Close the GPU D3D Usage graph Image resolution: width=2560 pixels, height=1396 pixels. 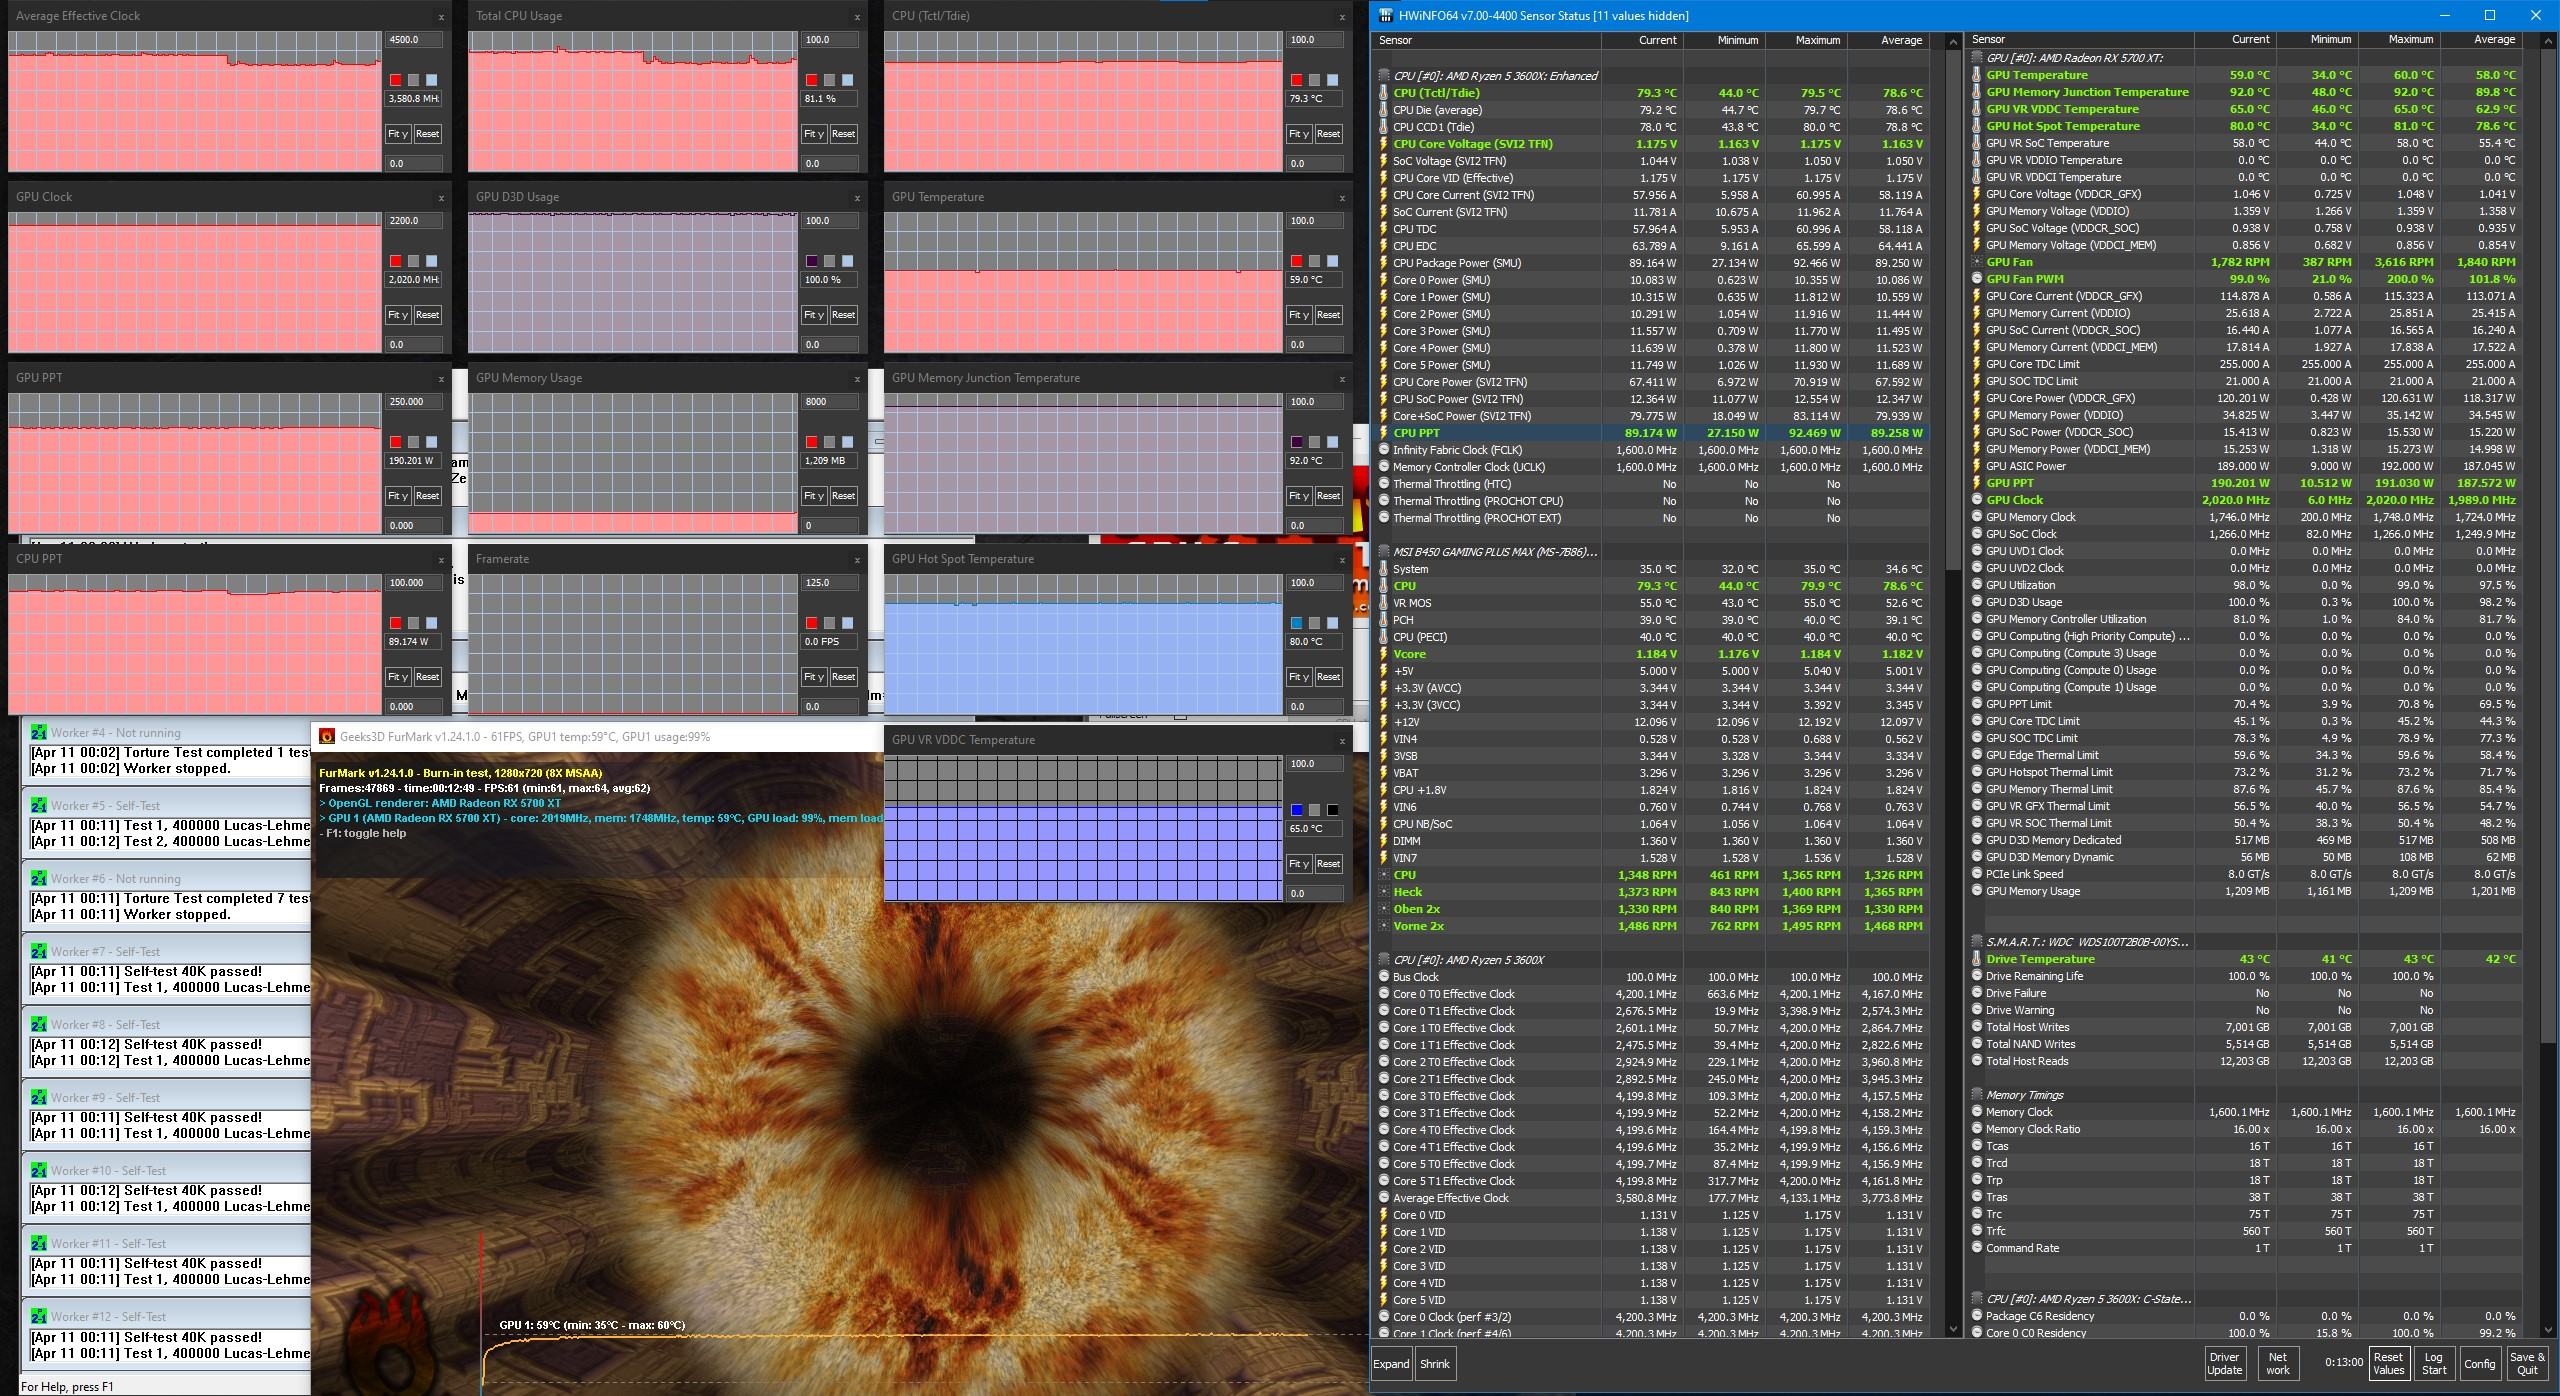pos(857,198)
